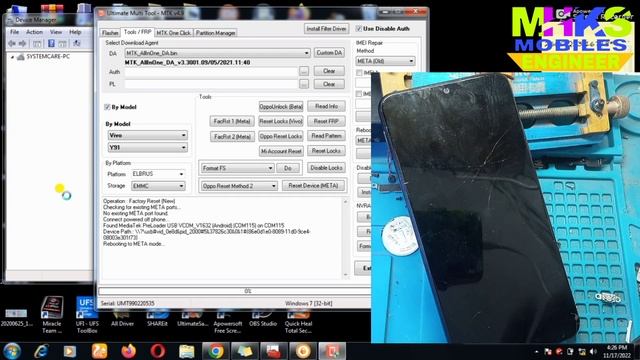The height and width of the screenshot is (360, 640).
Task: Click Clear button beside Auth field
Action: tap(329, 71)
